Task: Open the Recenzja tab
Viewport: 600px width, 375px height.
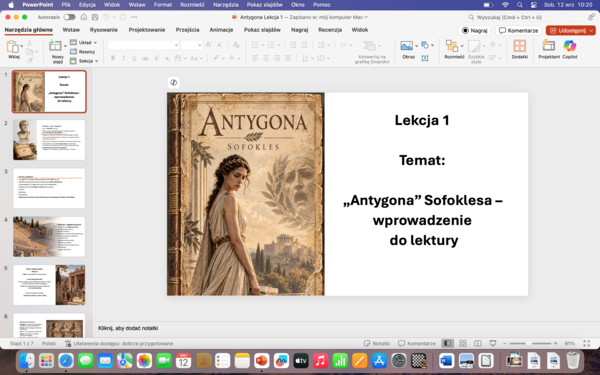Action: tap(330, 30)
